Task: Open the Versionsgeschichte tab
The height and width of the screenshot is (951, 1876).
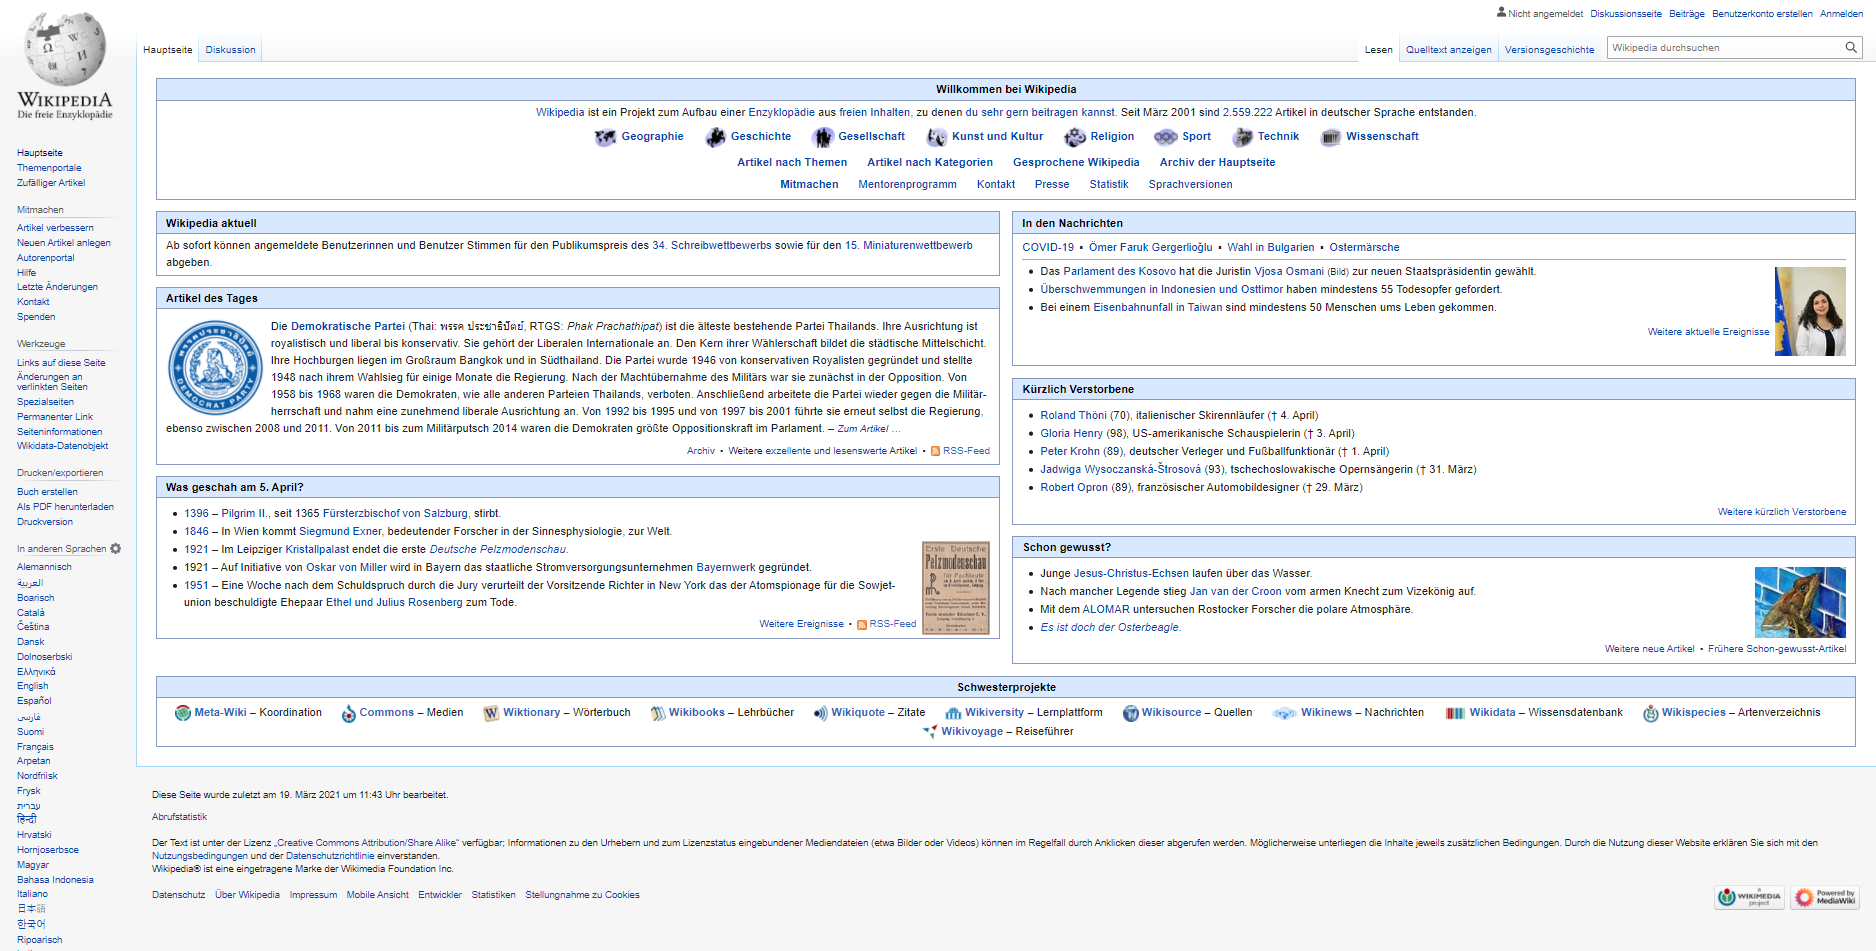Action: tap(1549, 50)
